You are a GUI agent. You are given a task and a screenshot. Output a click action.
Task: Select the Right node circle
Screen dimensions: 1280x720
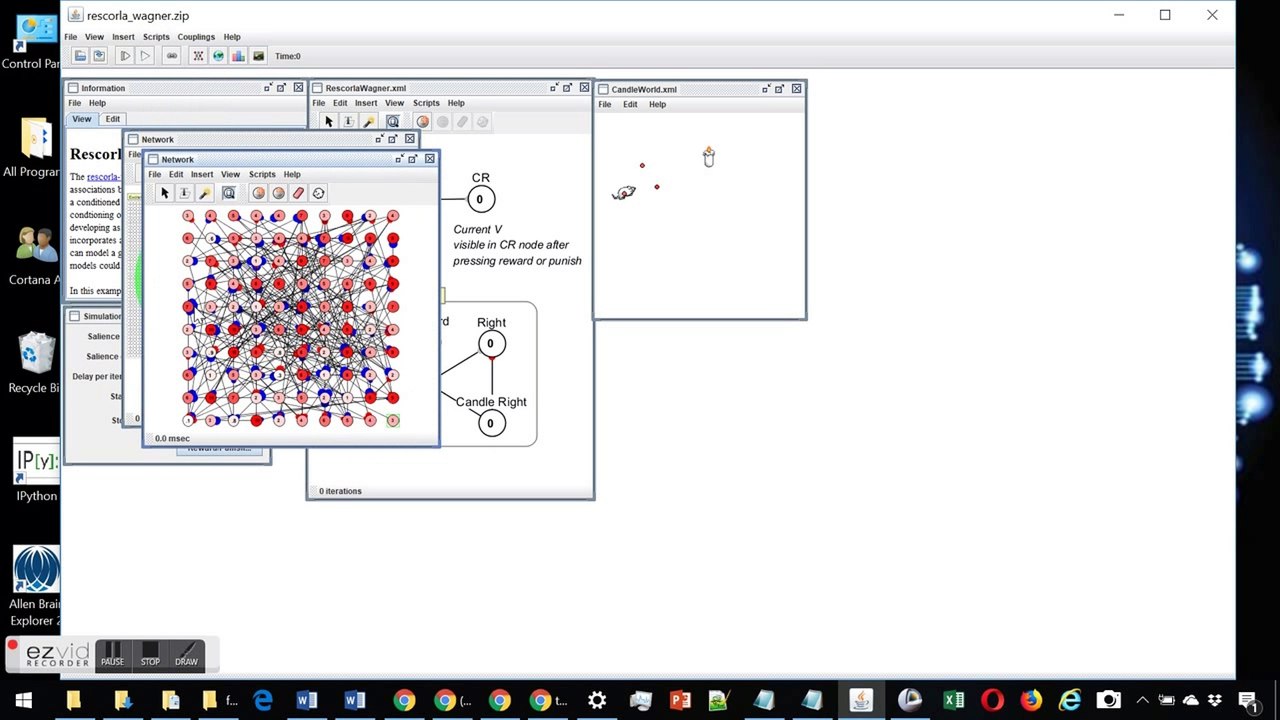[491, 344]
